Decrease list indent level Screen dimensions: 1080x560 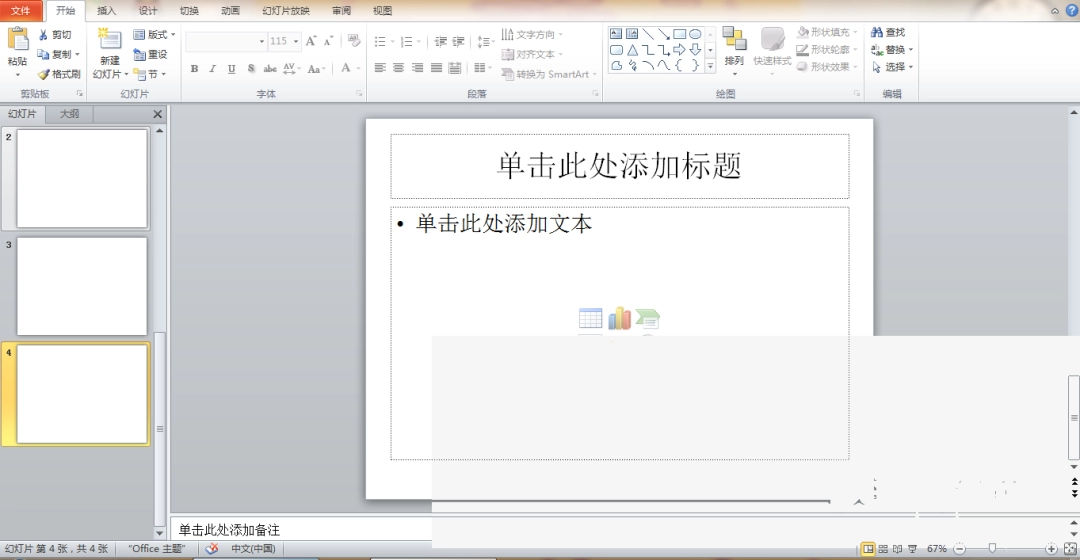click(x=441, y=41)
